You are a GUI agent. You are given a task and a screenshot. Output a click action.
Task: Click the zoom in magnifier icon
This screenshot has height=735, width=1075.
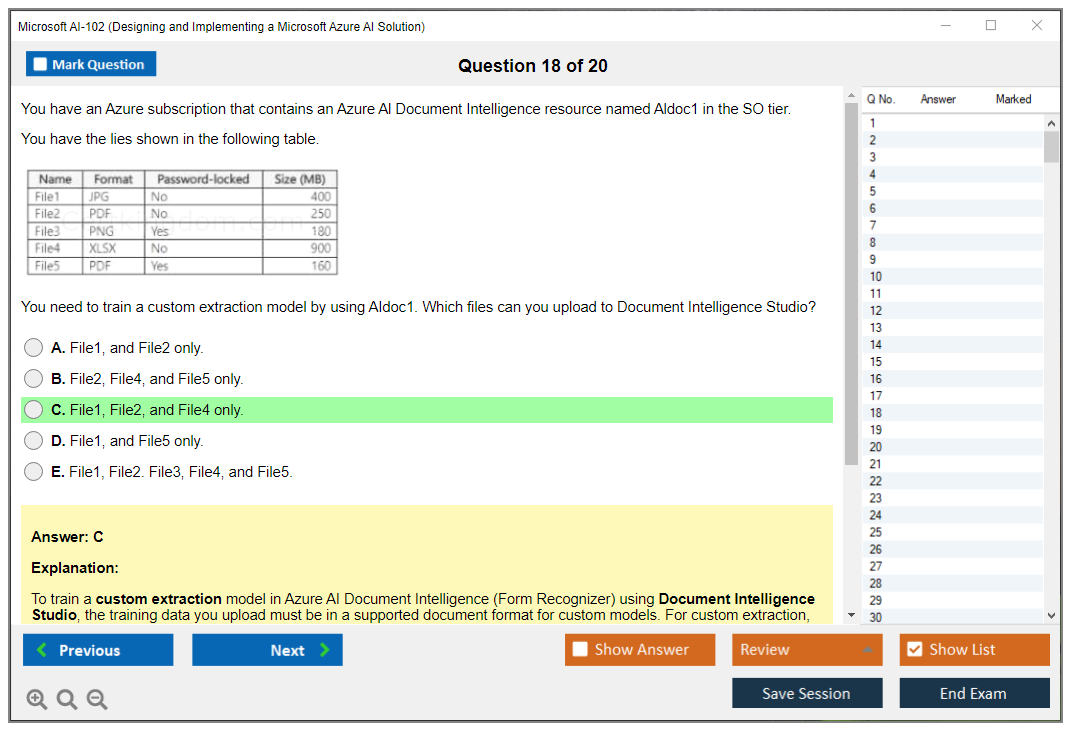(37, 699)
